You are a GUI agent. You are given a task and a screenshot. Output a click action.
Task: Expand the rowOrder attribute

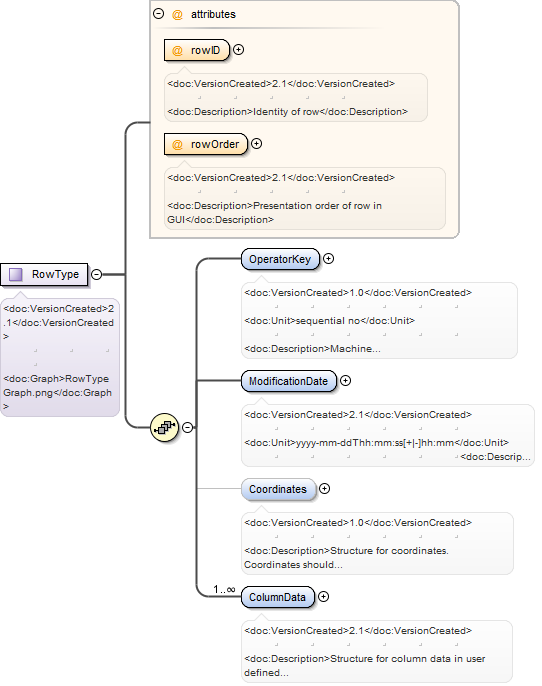257,144
